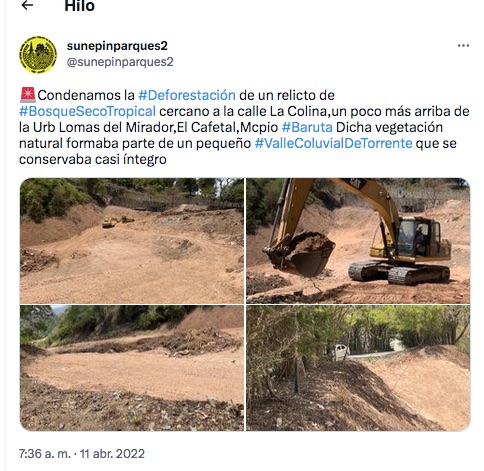The image size is (484, 471).
Task: Click the excavator cab in the photo
Action: (418, 237)
